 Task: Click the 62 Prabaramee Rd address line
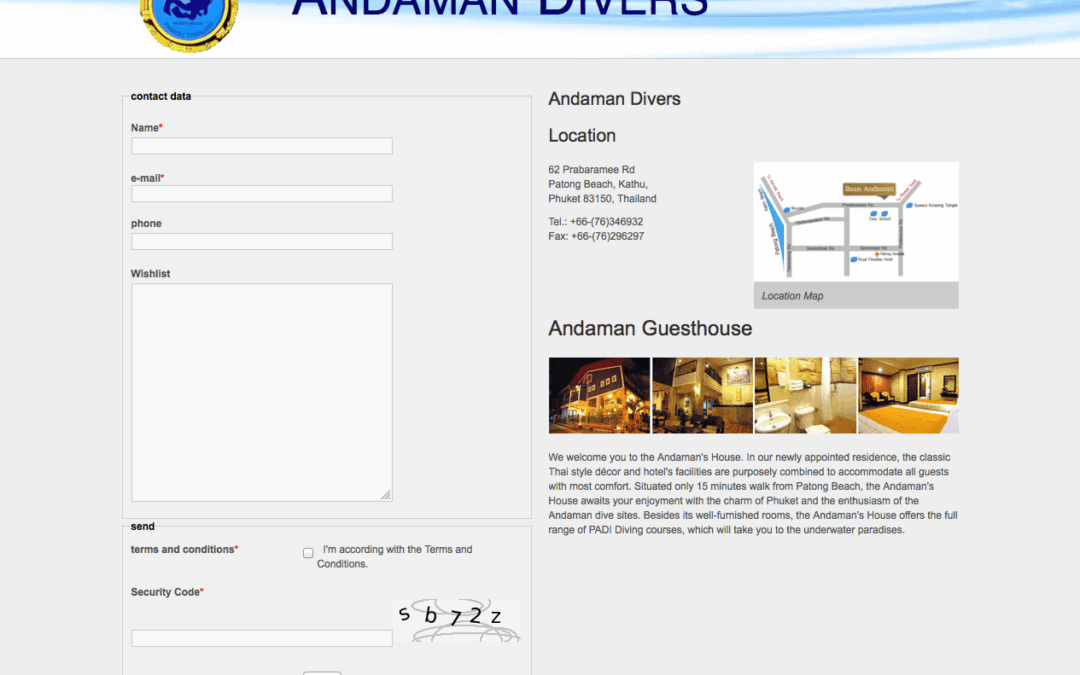point(592,169)
